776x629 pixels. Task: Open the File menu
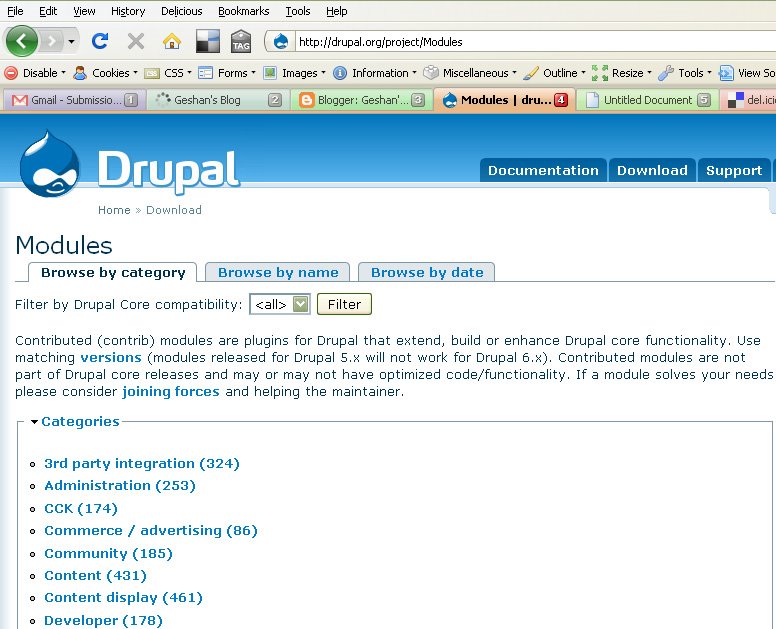click(15, 11)
